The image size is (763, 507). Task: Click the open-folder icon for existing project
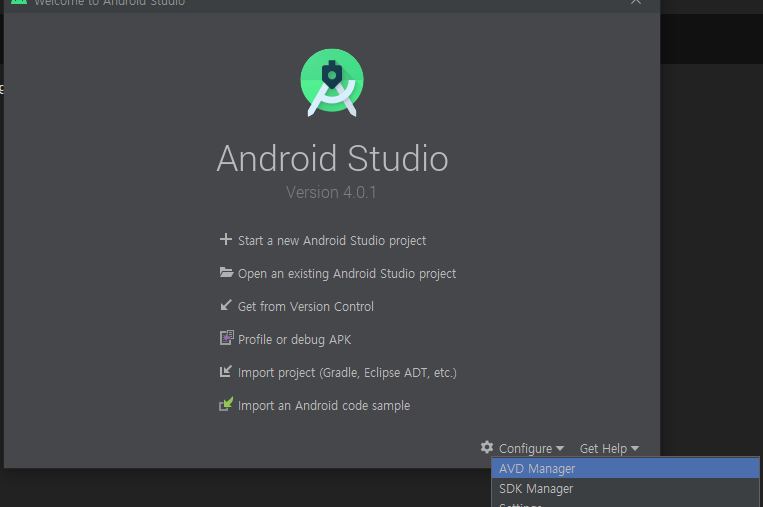(x=226, y=272)
